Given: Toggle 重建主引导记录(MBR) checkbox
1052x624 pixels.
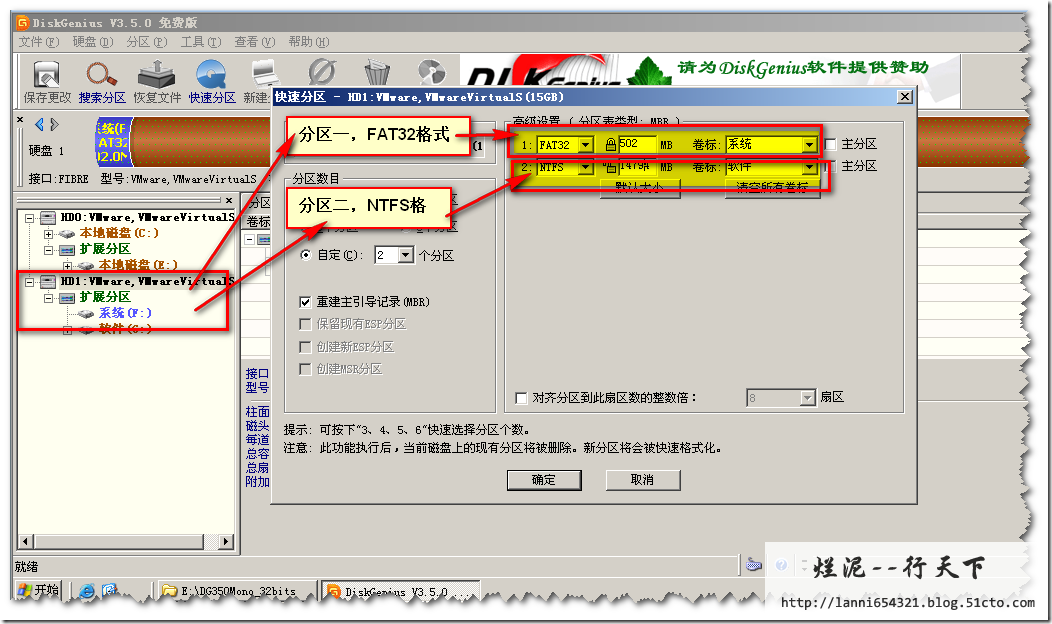Looking at the screenshot, I should [305, 302].
